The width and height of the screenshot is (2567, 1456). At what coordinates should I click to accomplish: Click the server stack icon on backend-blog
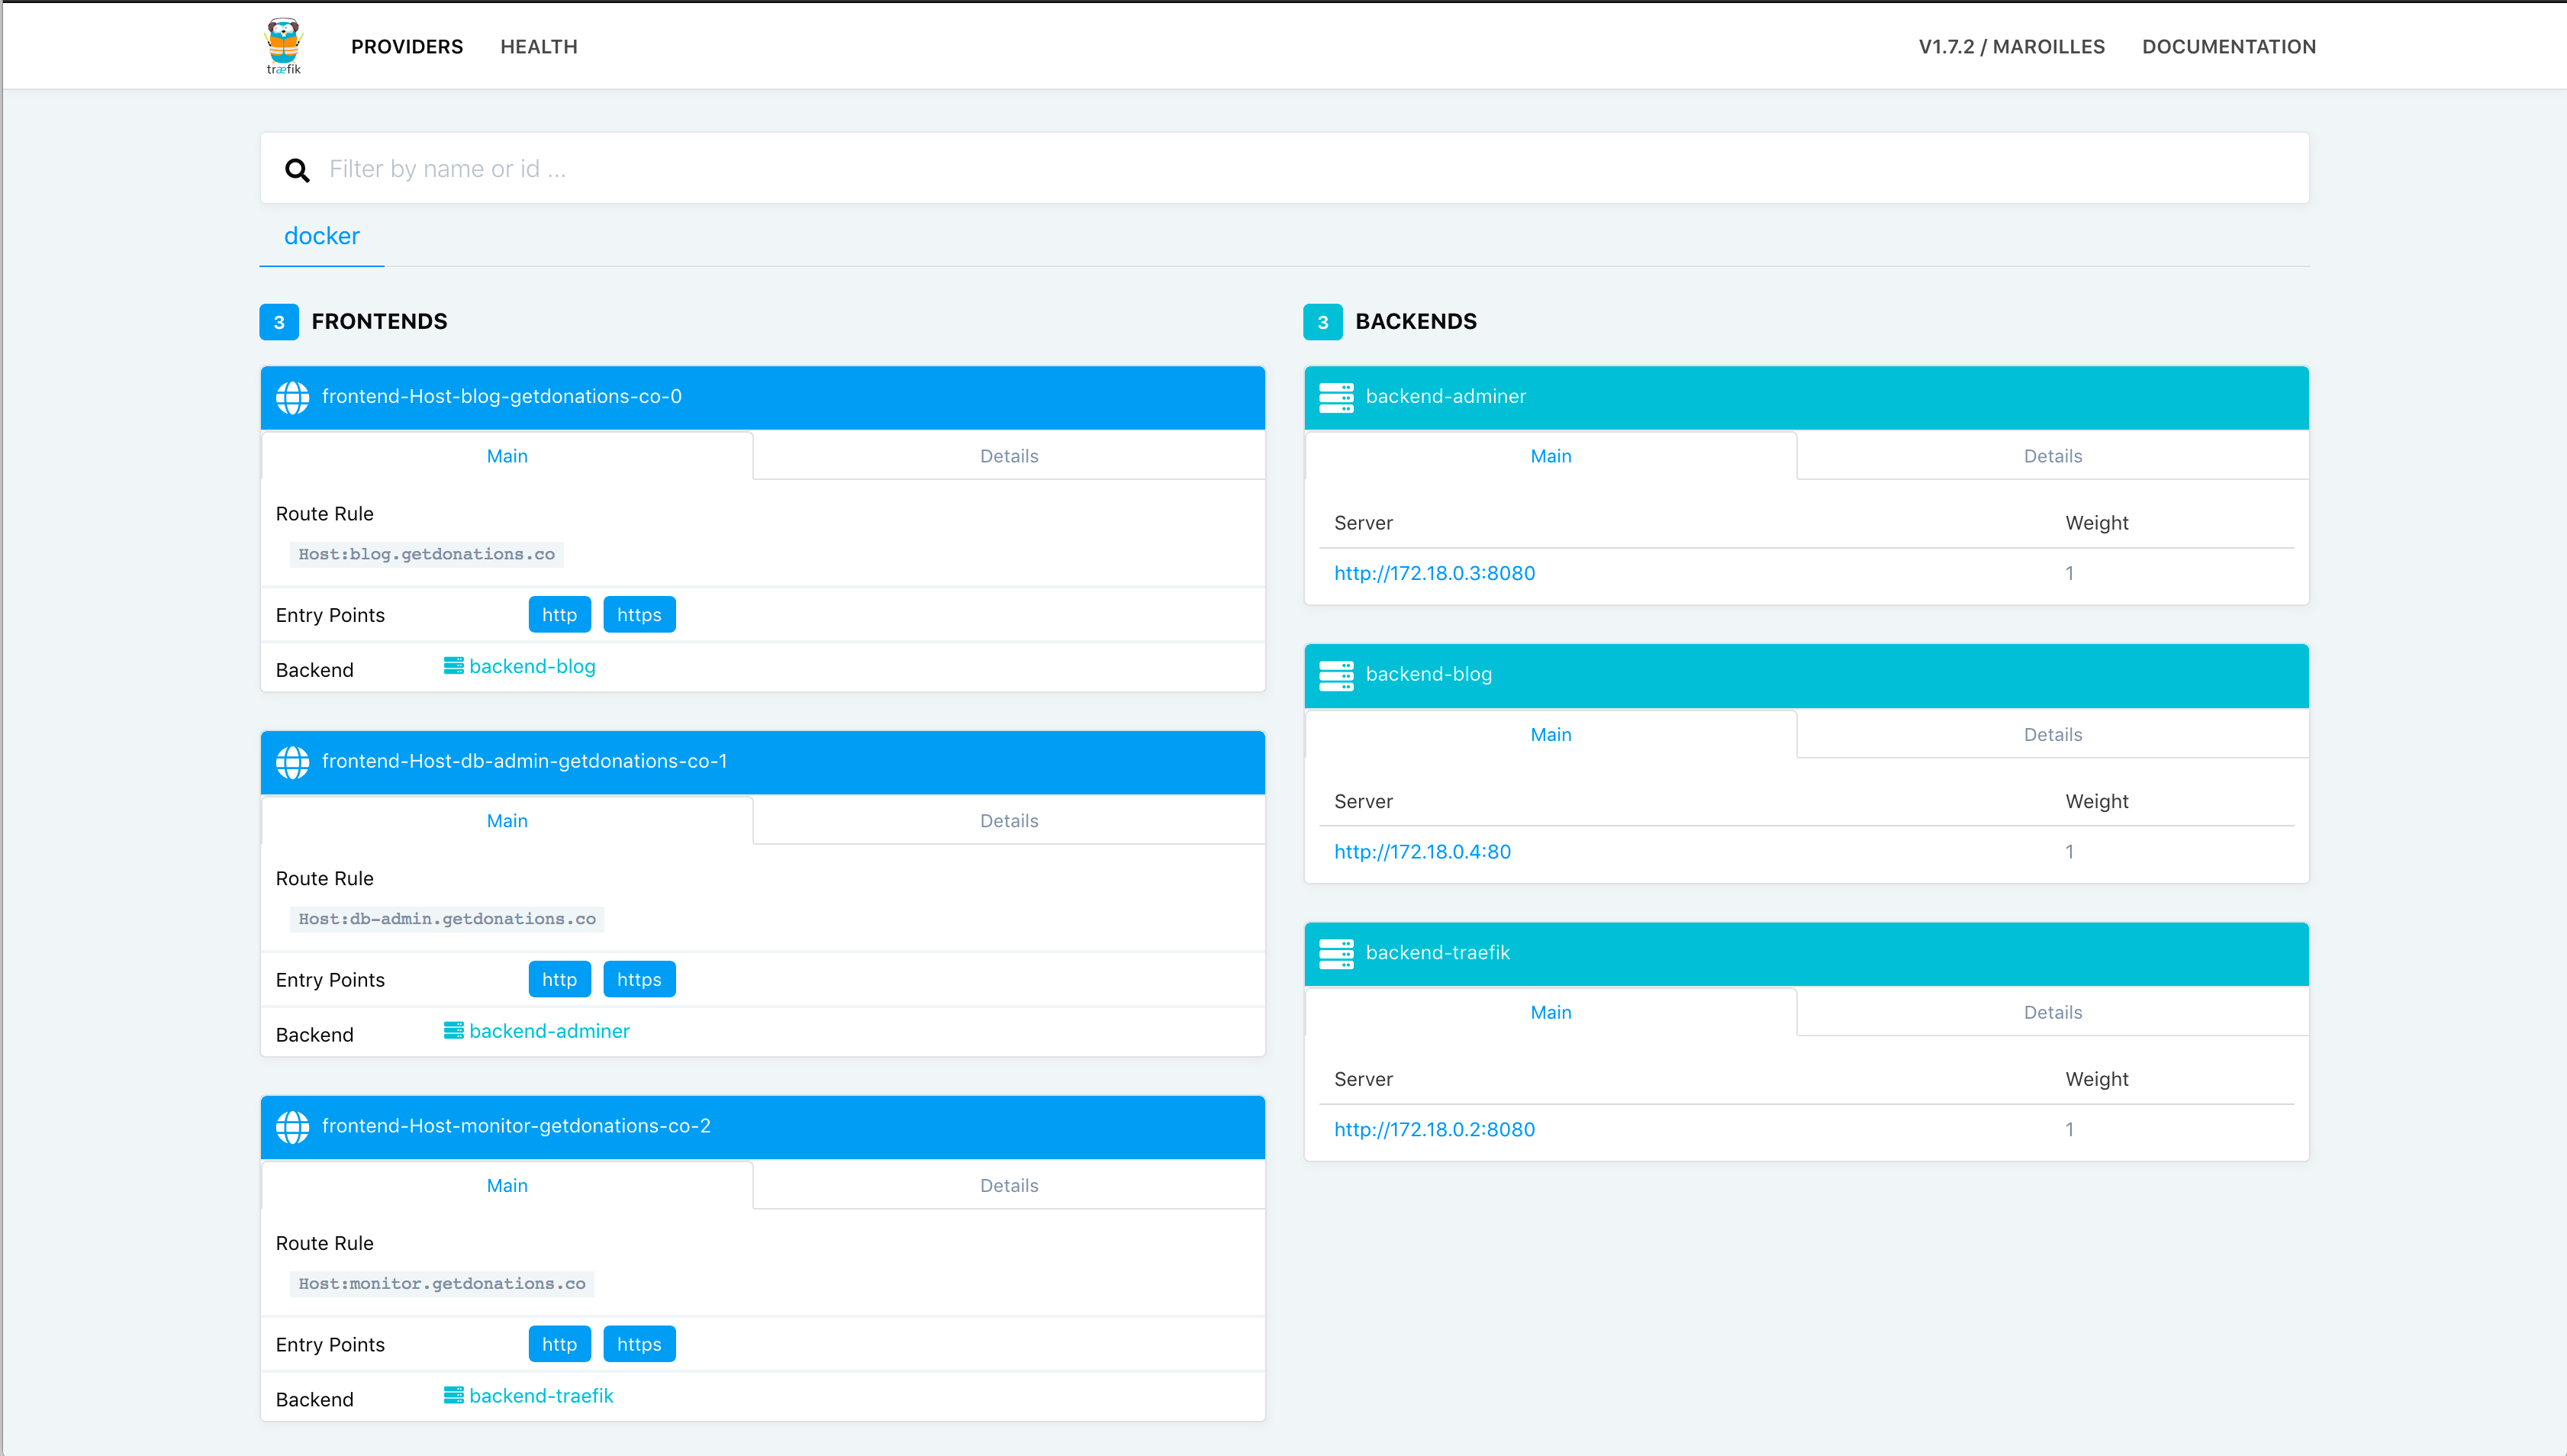(1336, 673)
